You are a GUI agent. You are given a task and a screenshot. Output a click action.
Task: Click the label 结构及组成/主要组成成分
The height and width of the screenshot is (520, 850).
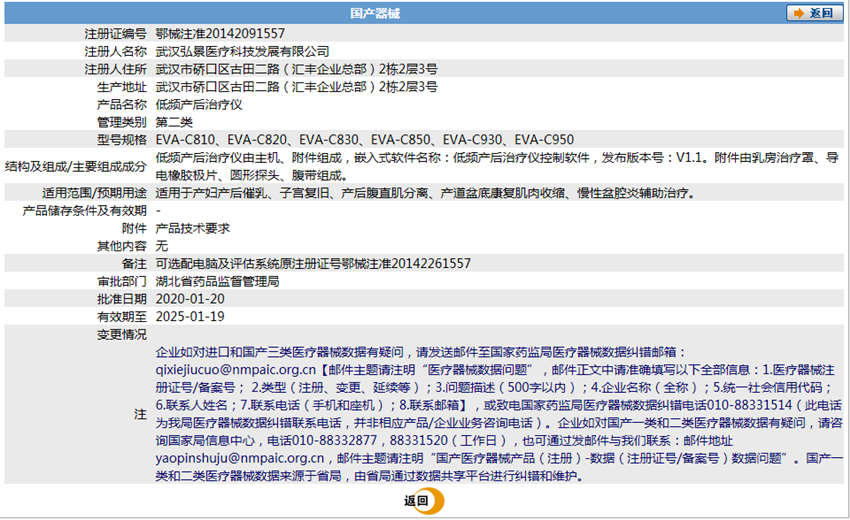click(x=76, y=166)
